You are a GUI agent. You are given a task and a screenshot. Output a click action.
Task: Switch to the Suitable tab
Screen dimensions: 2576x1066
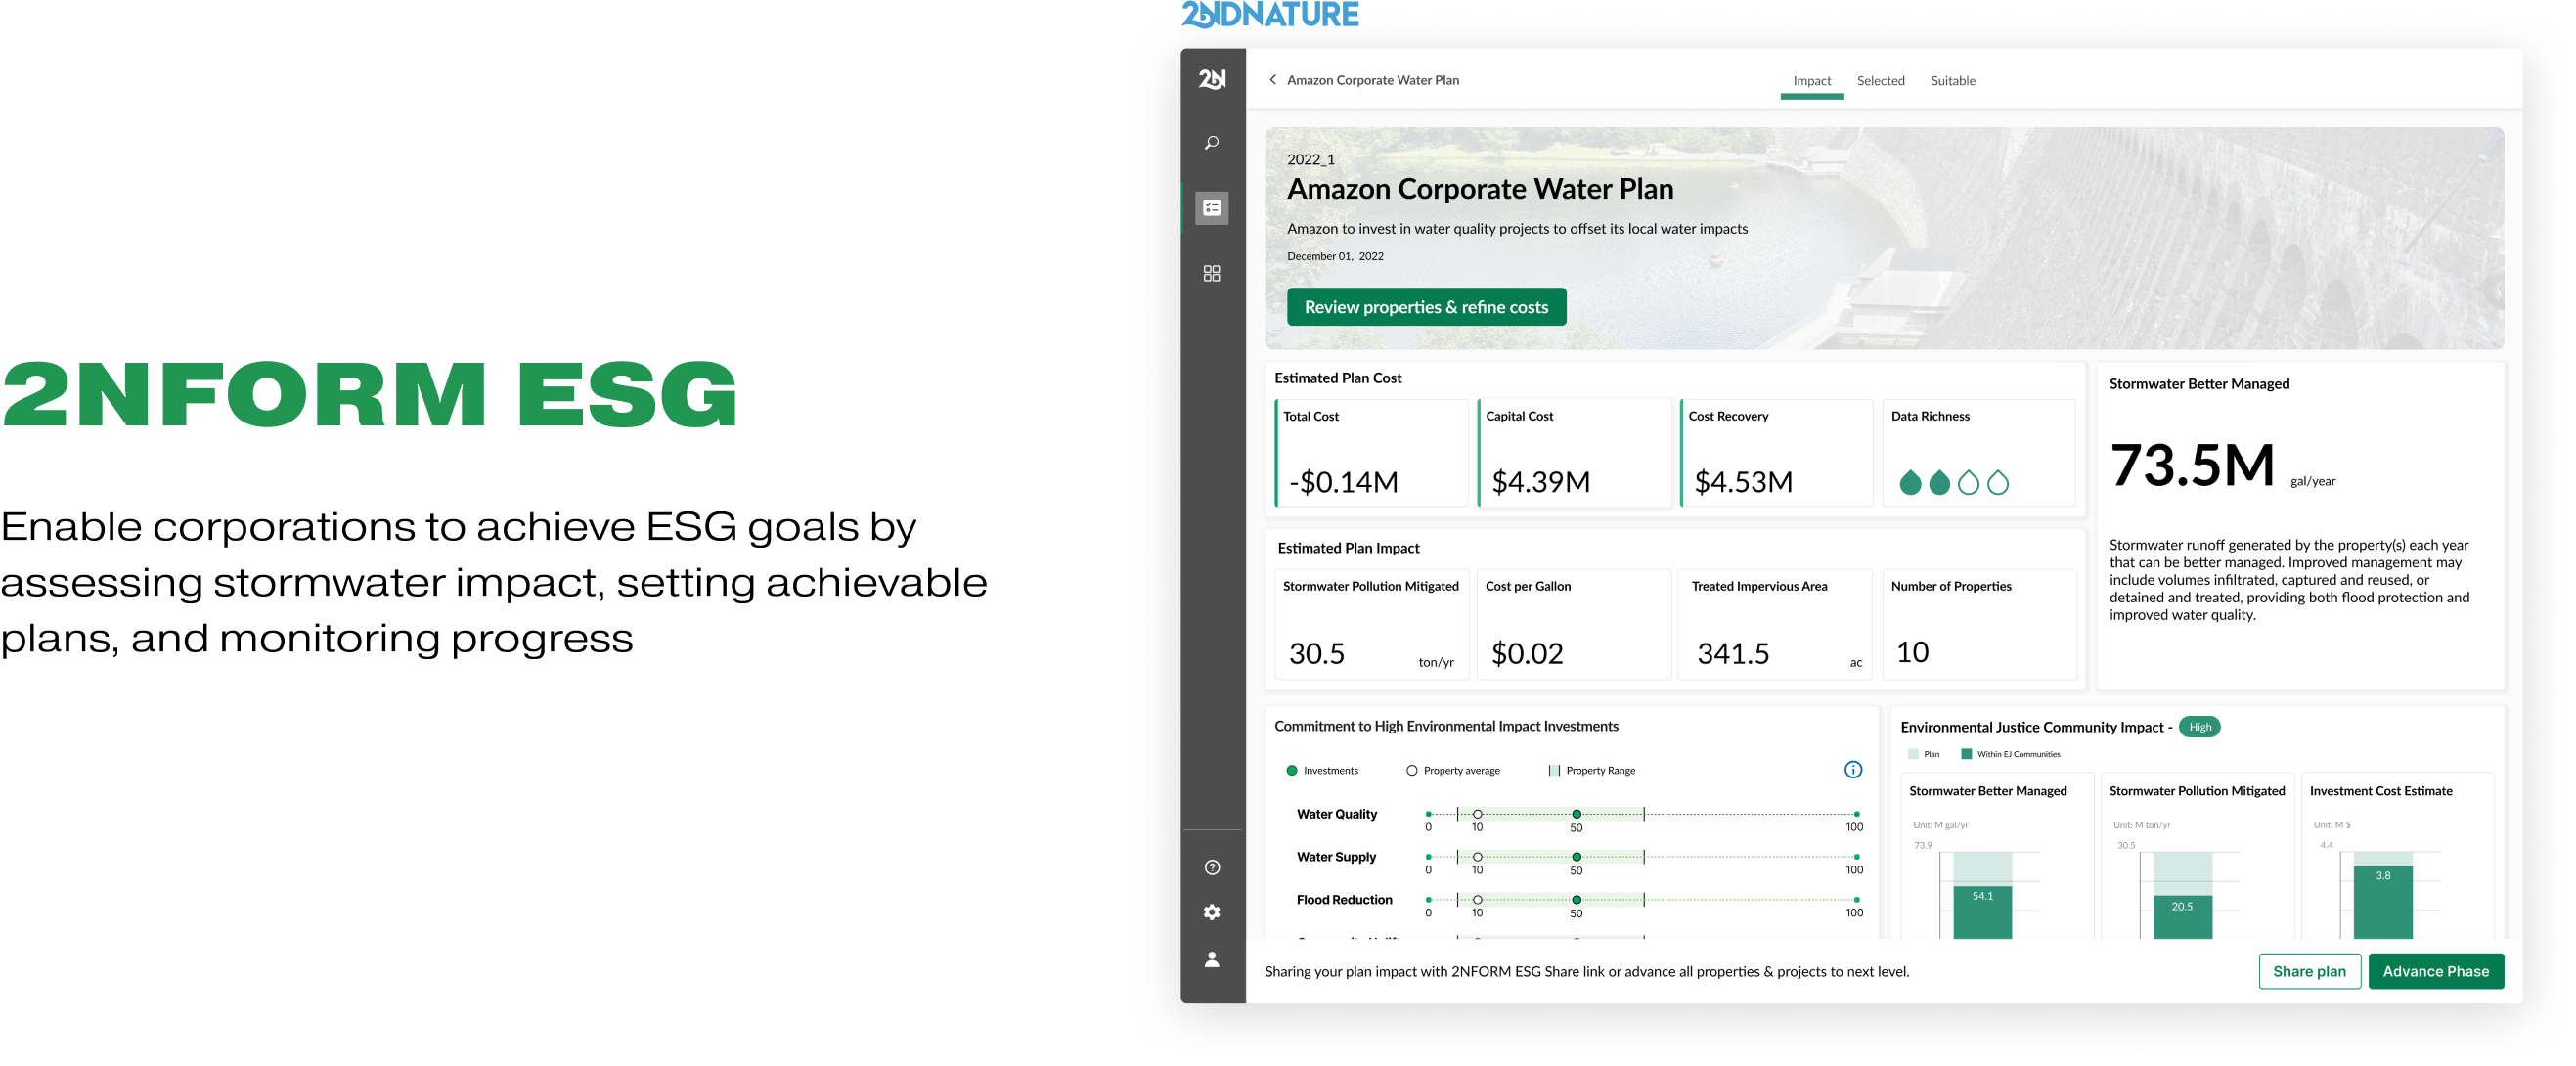pyautogui.click(x=1952, y=81)
